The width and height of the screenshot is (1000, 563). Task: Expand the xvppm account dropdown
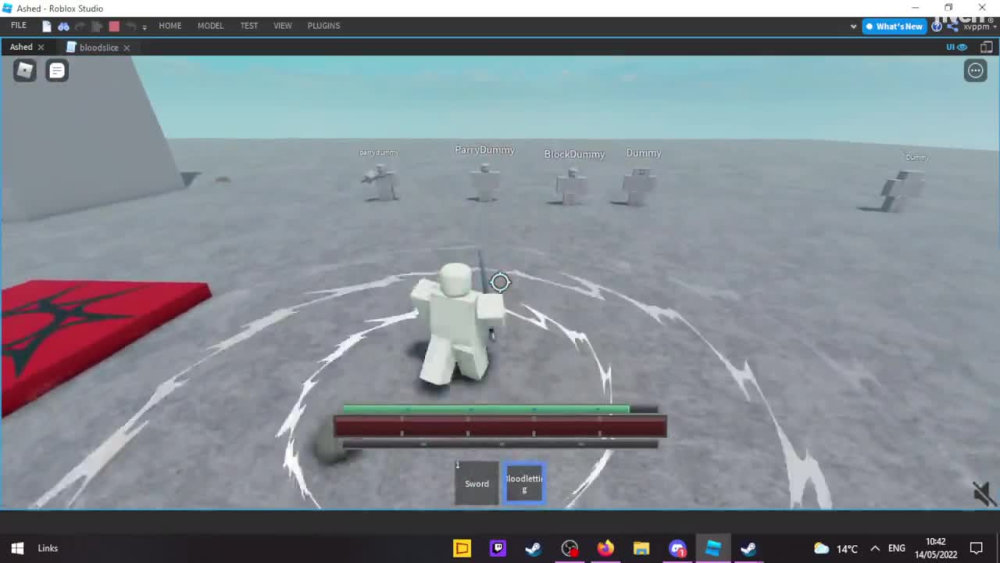point(979,27)
